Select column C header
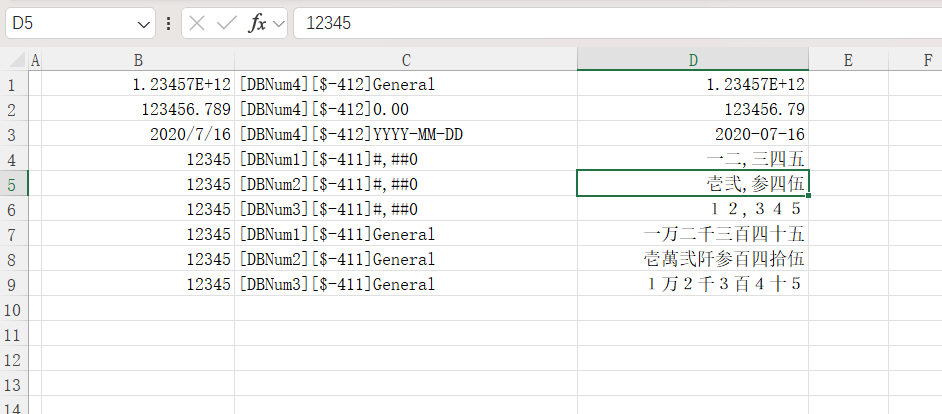The image size is (942, 414). pyautogui.click(x=406, y=60)
